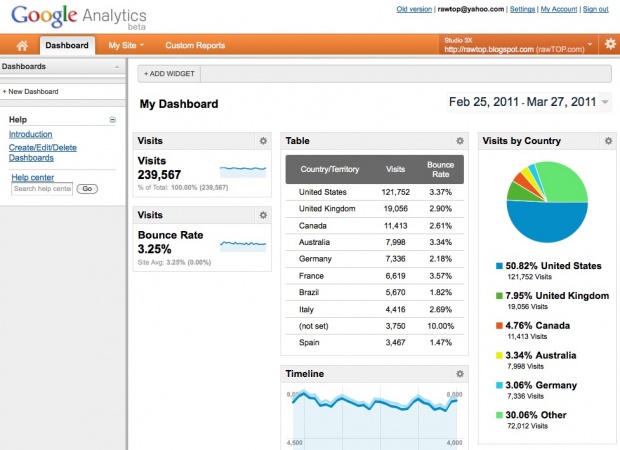
Task: Click the 239,567 visits total
Action: click(159, 175)
